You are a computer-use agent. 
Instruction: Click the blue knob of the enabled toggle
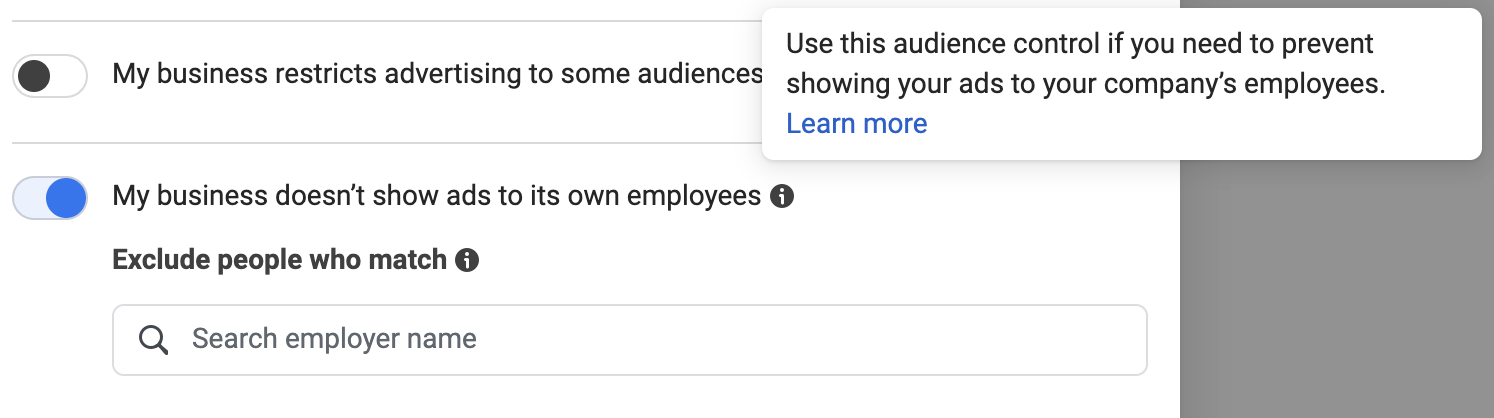click(66, 197)
